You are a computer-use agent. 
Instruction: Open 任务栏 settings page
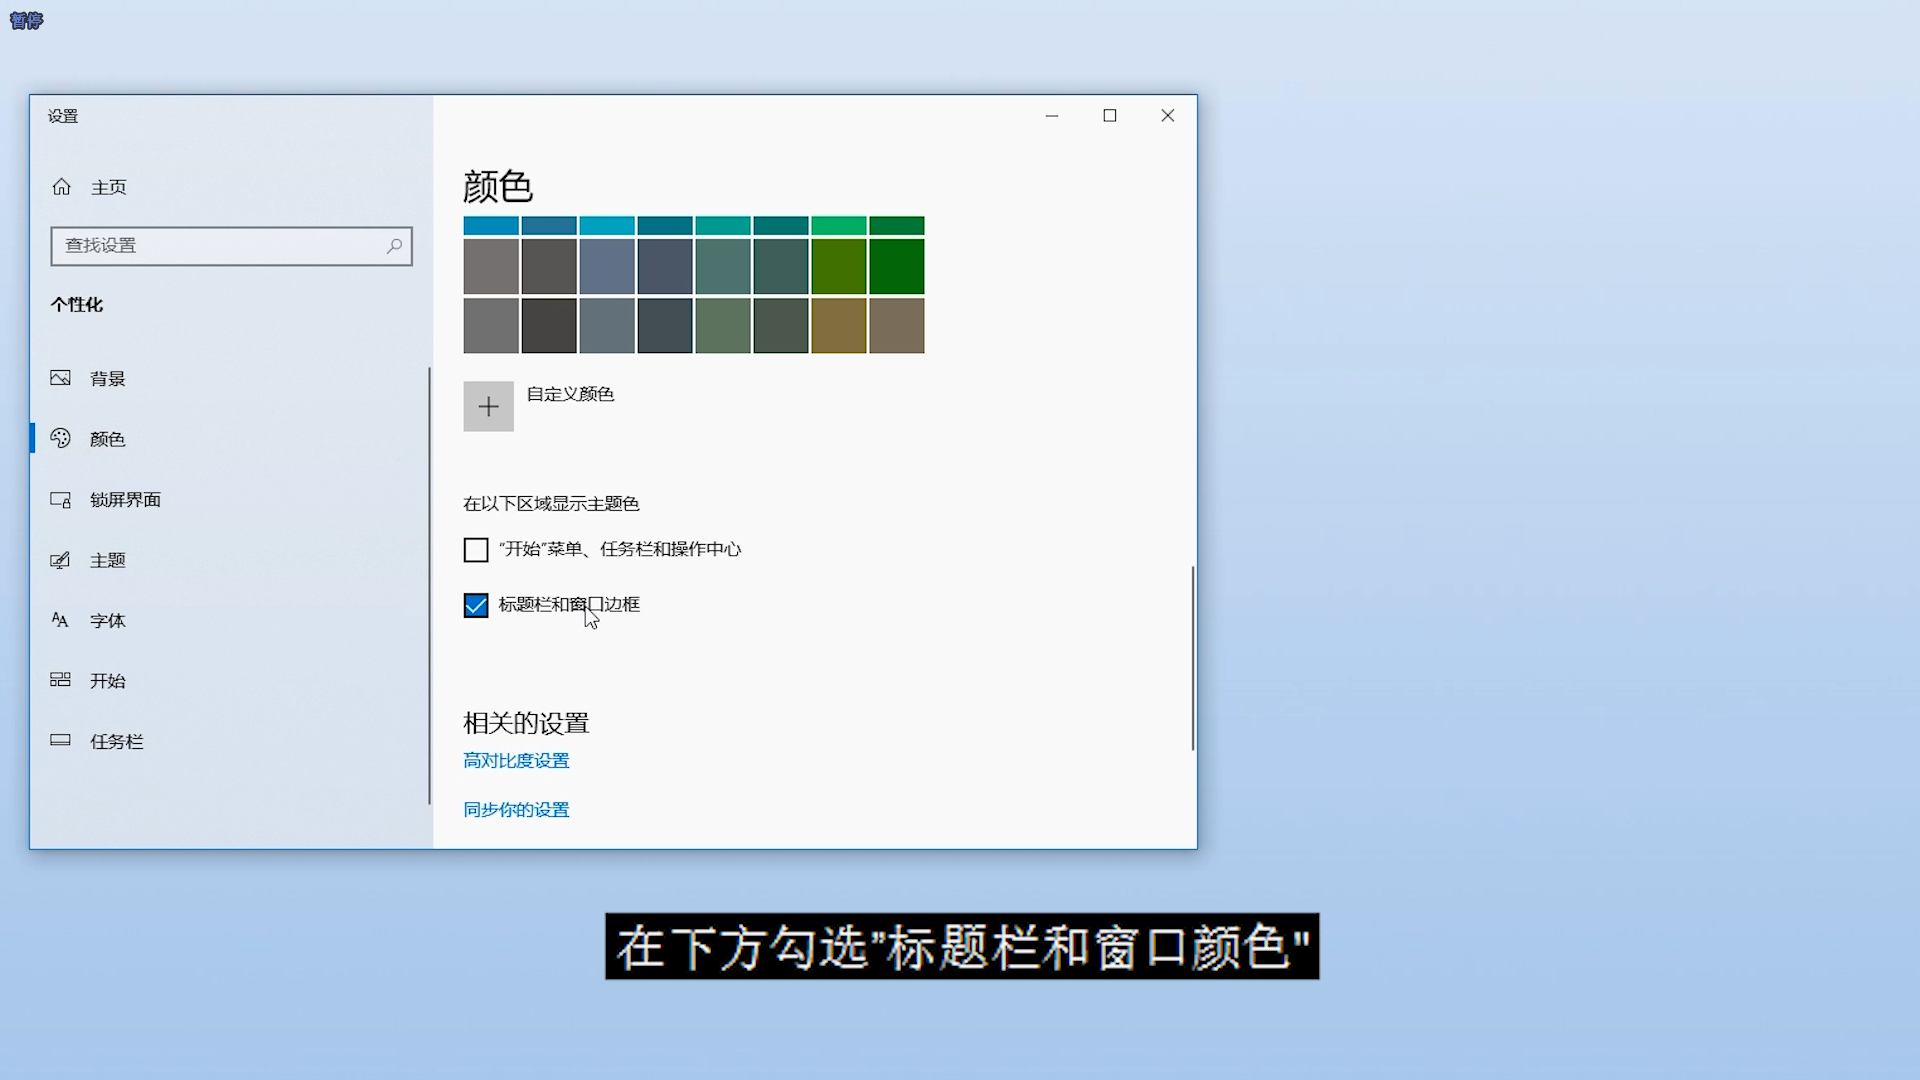click(x=231, y=741)
